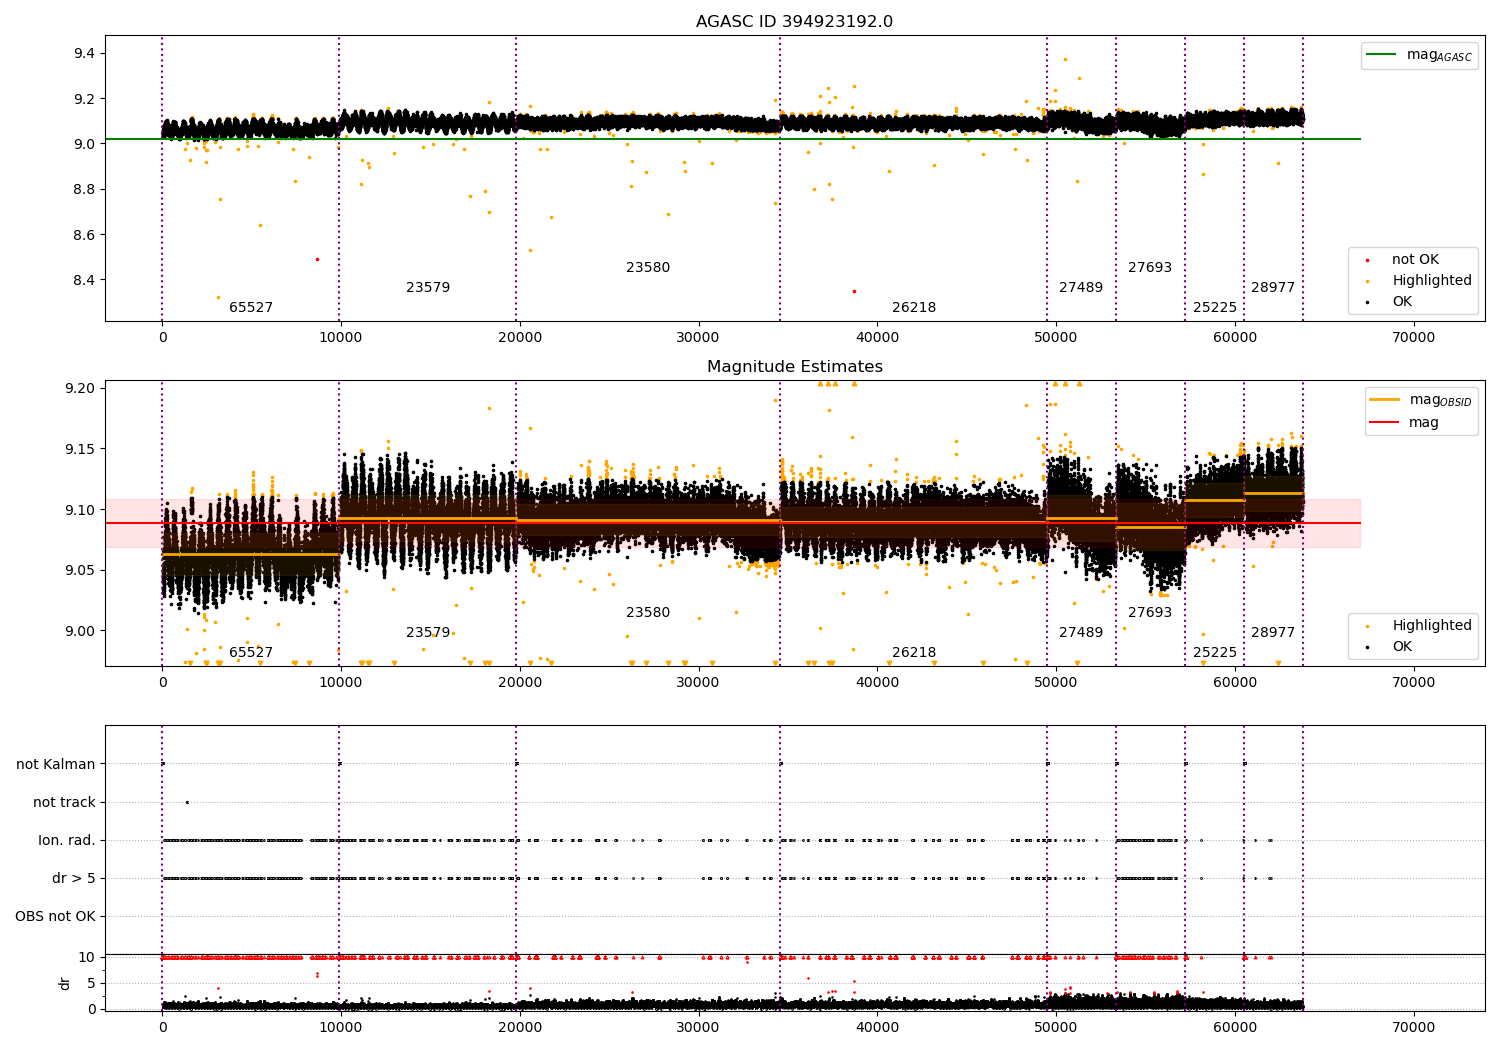Click the 8.6 y-axis tick label

pos(84,235)
